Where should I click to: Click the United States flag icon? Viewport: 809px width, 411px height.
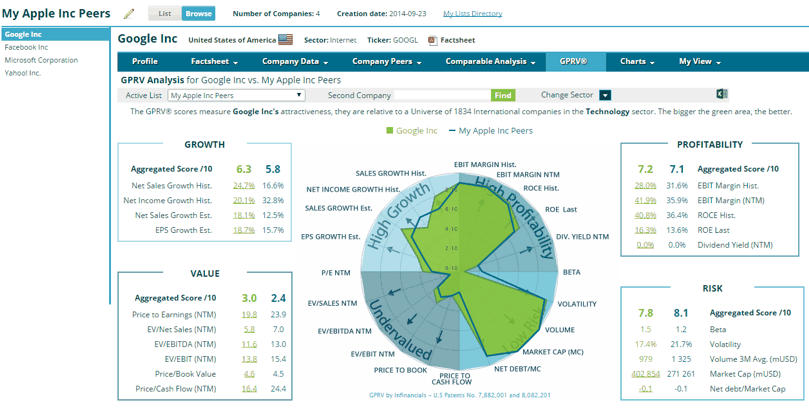[x=285, y=40]
